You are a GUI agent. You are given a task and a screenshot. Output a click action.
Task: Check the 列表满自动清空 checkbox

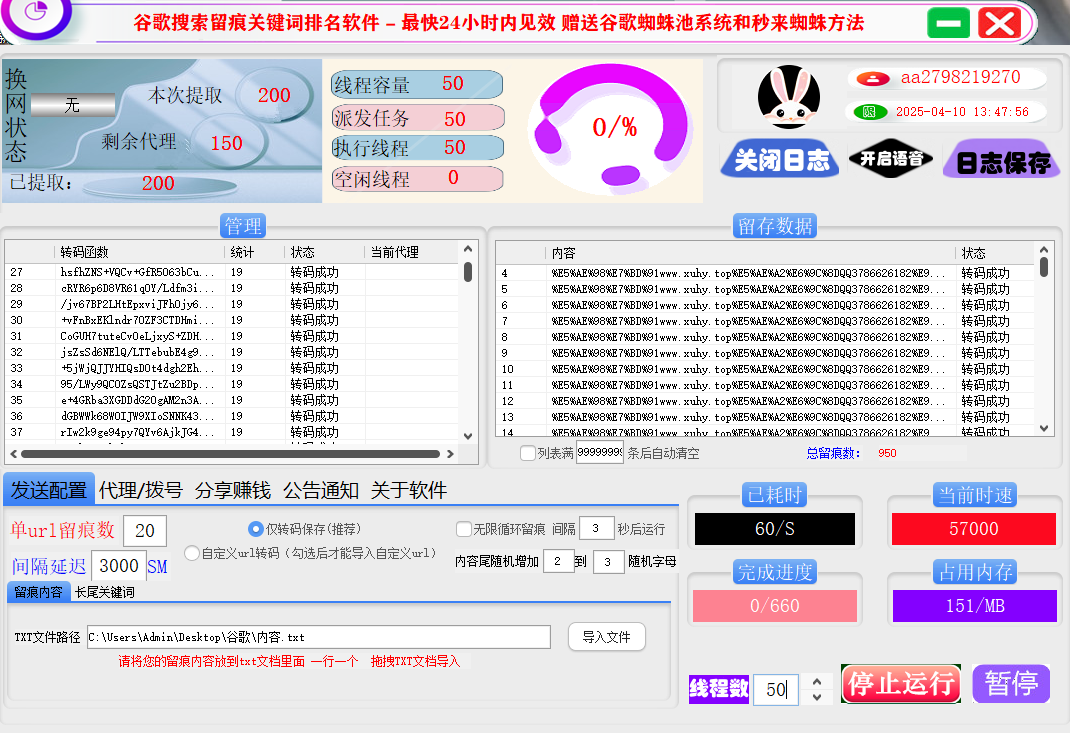point(526,453)
